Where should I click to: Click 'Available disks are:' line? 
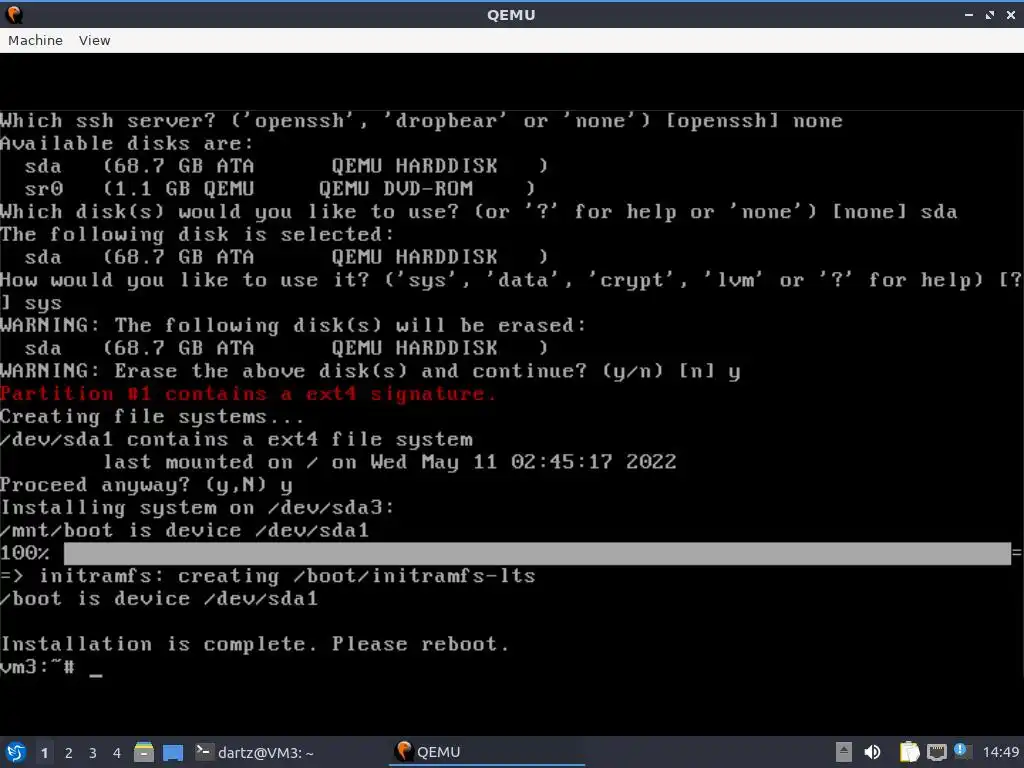click(x=127, y=143)
